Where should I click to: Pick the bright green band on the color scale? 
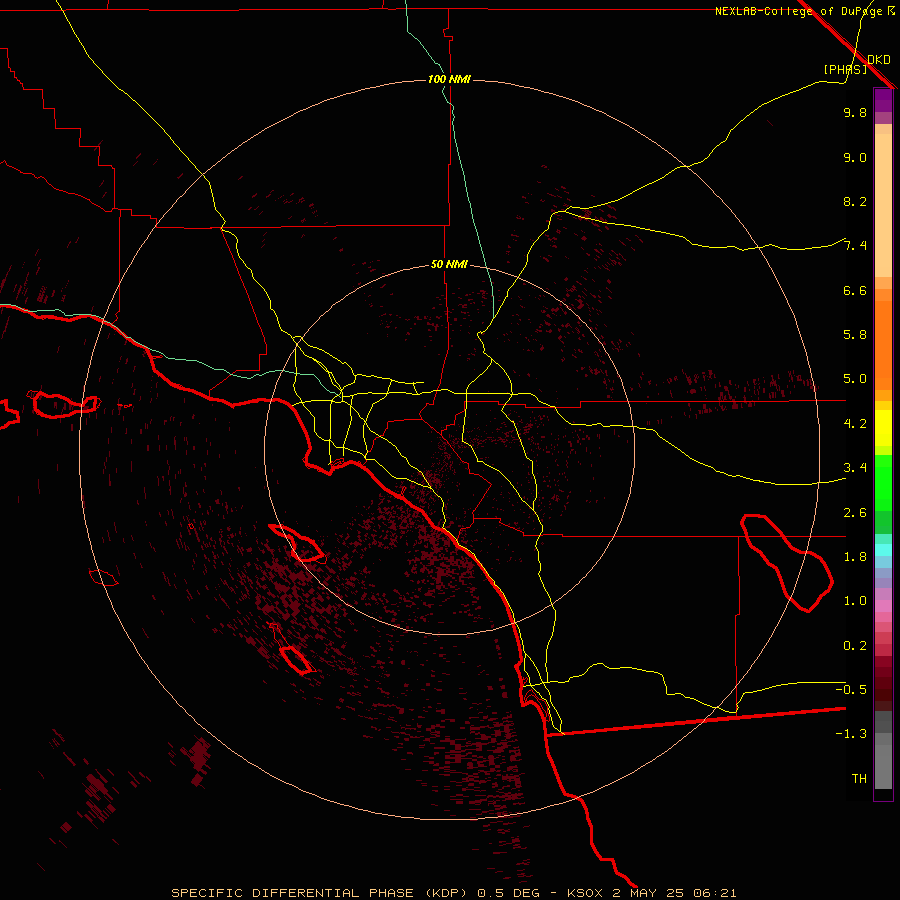click(x=883, y=482)
